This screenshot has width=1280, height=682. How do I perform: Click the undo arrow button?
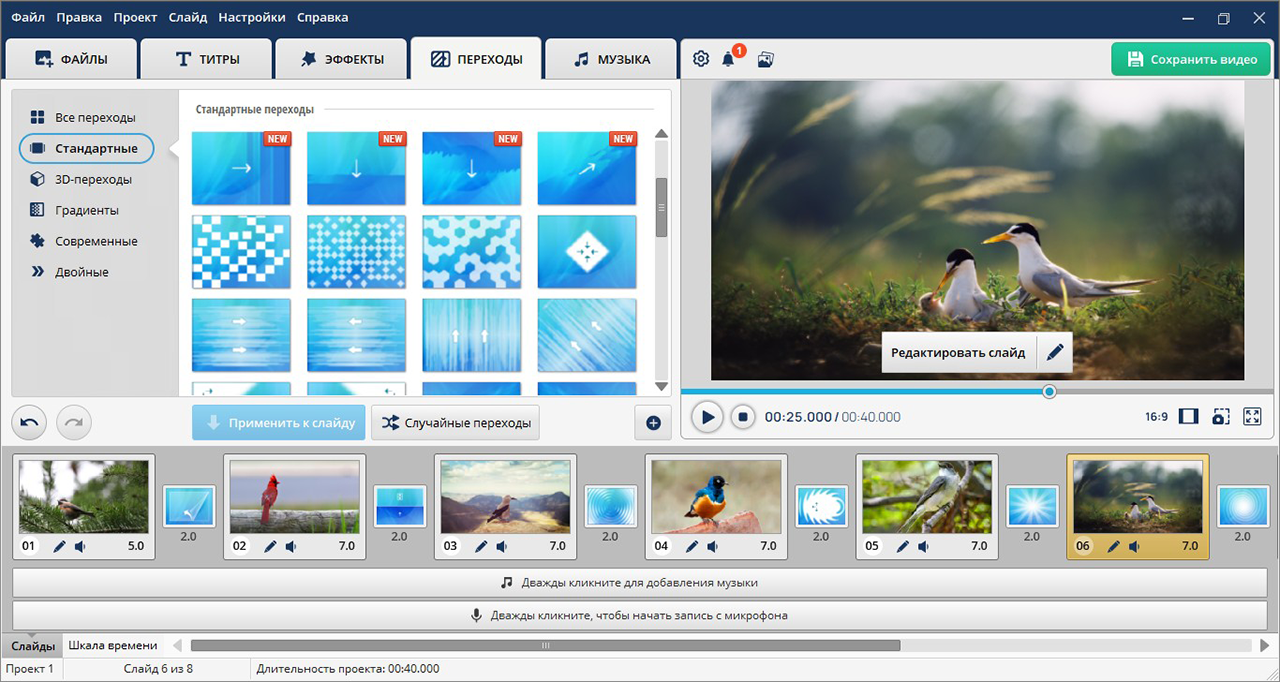(29, 423)
